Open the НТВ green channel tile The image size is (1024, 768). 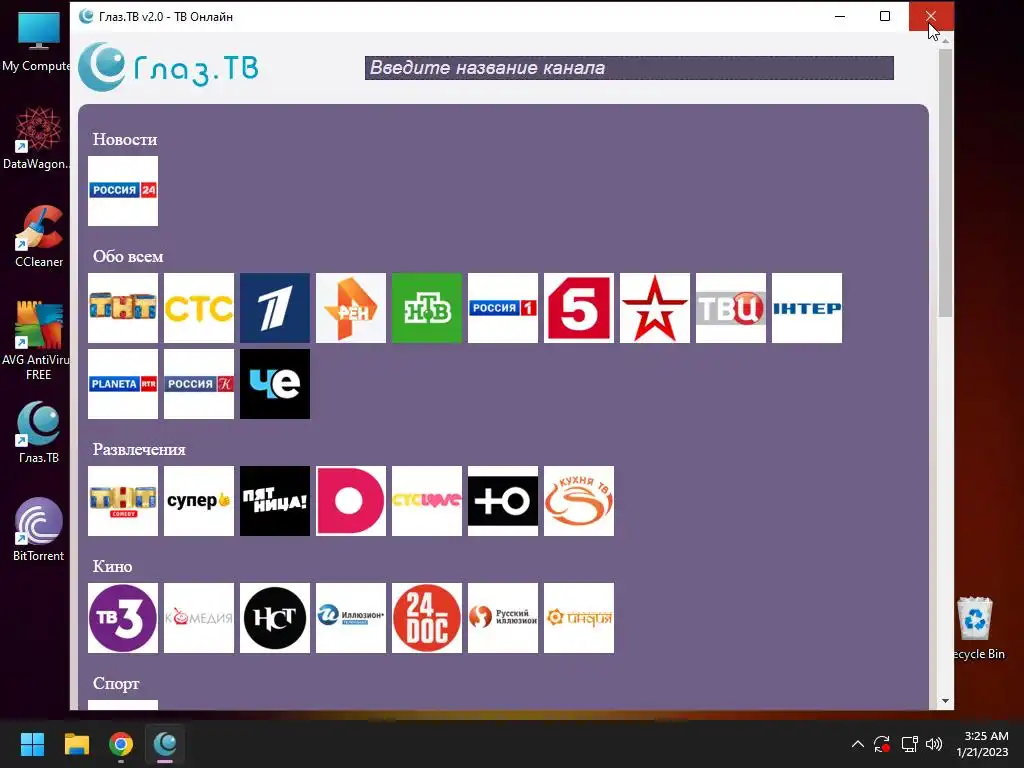coord(427,308)
